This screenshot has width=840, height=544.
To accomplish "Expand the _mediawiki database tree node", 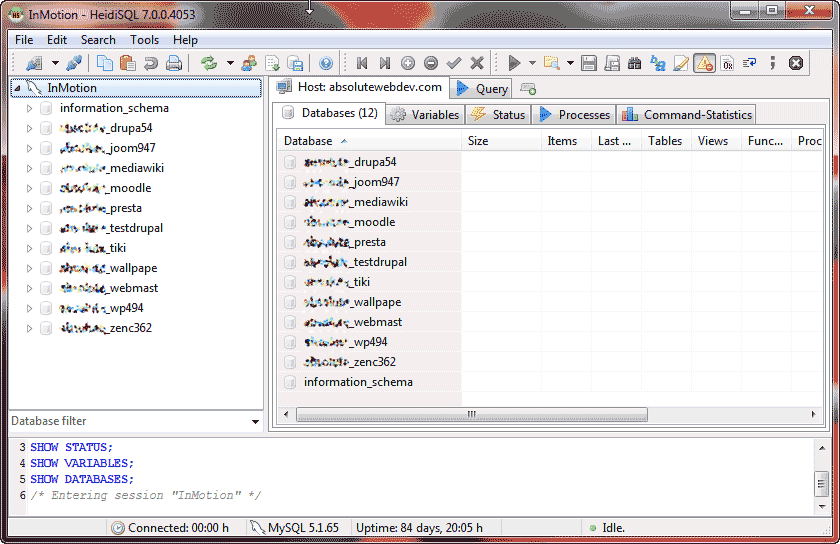I will tap(29, 168).
